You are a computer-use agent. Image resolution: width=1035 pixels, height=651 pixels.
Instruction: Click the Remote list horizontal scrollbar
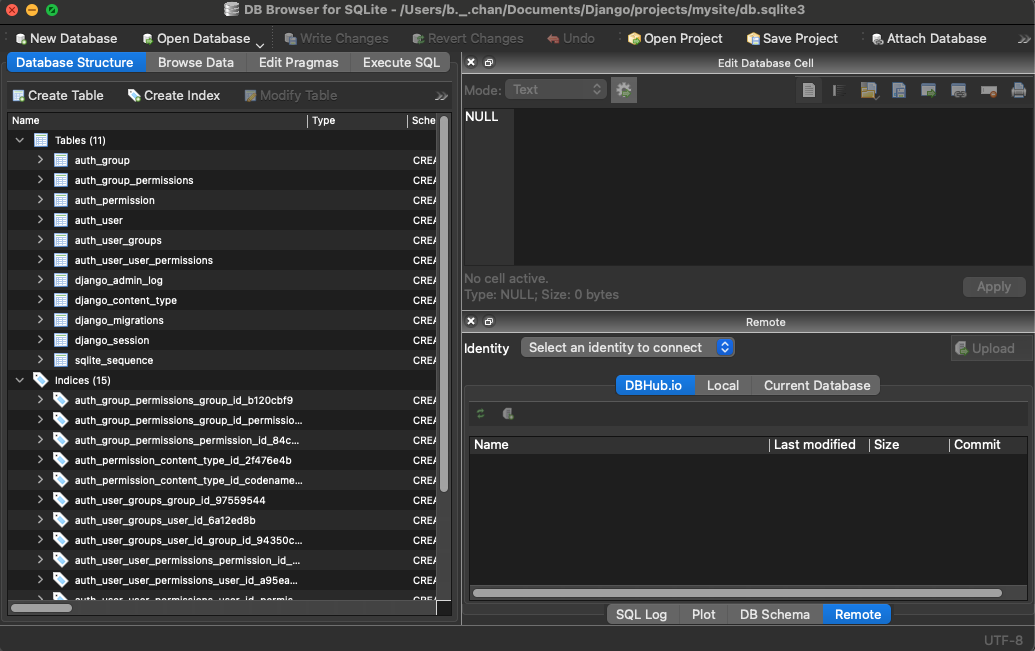(x=737, y=593)
